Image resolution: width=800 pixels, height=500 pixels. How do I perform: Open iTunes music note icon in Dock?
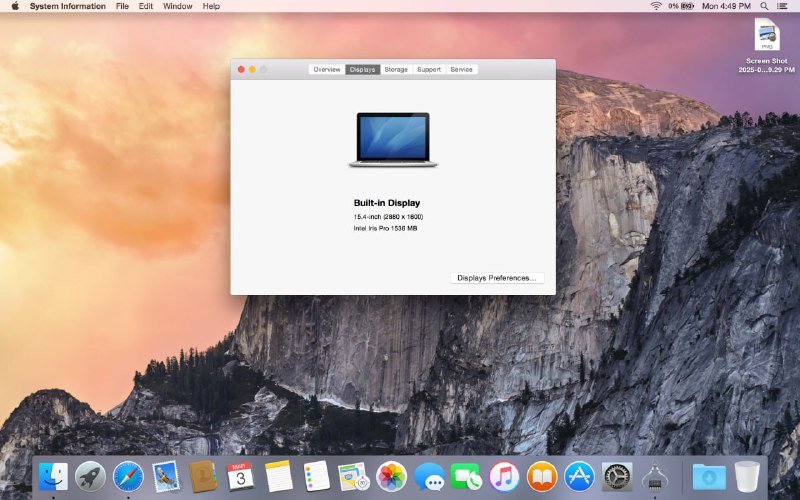click(504, 477)
